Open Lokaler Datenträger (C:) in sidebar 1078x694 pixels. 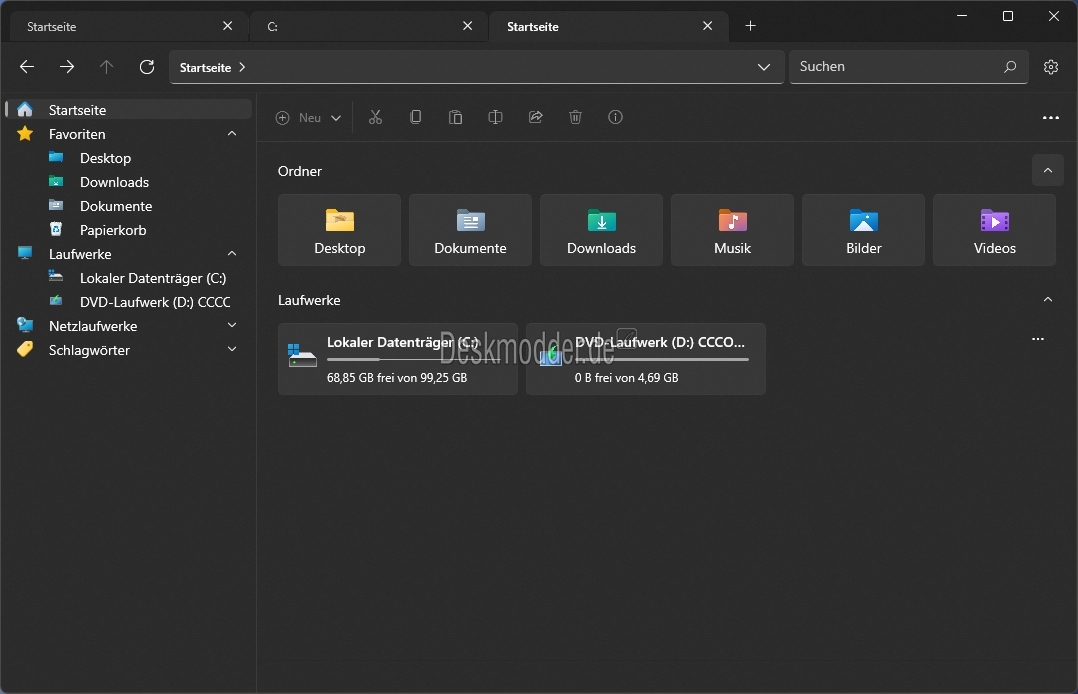coord(129,278)
